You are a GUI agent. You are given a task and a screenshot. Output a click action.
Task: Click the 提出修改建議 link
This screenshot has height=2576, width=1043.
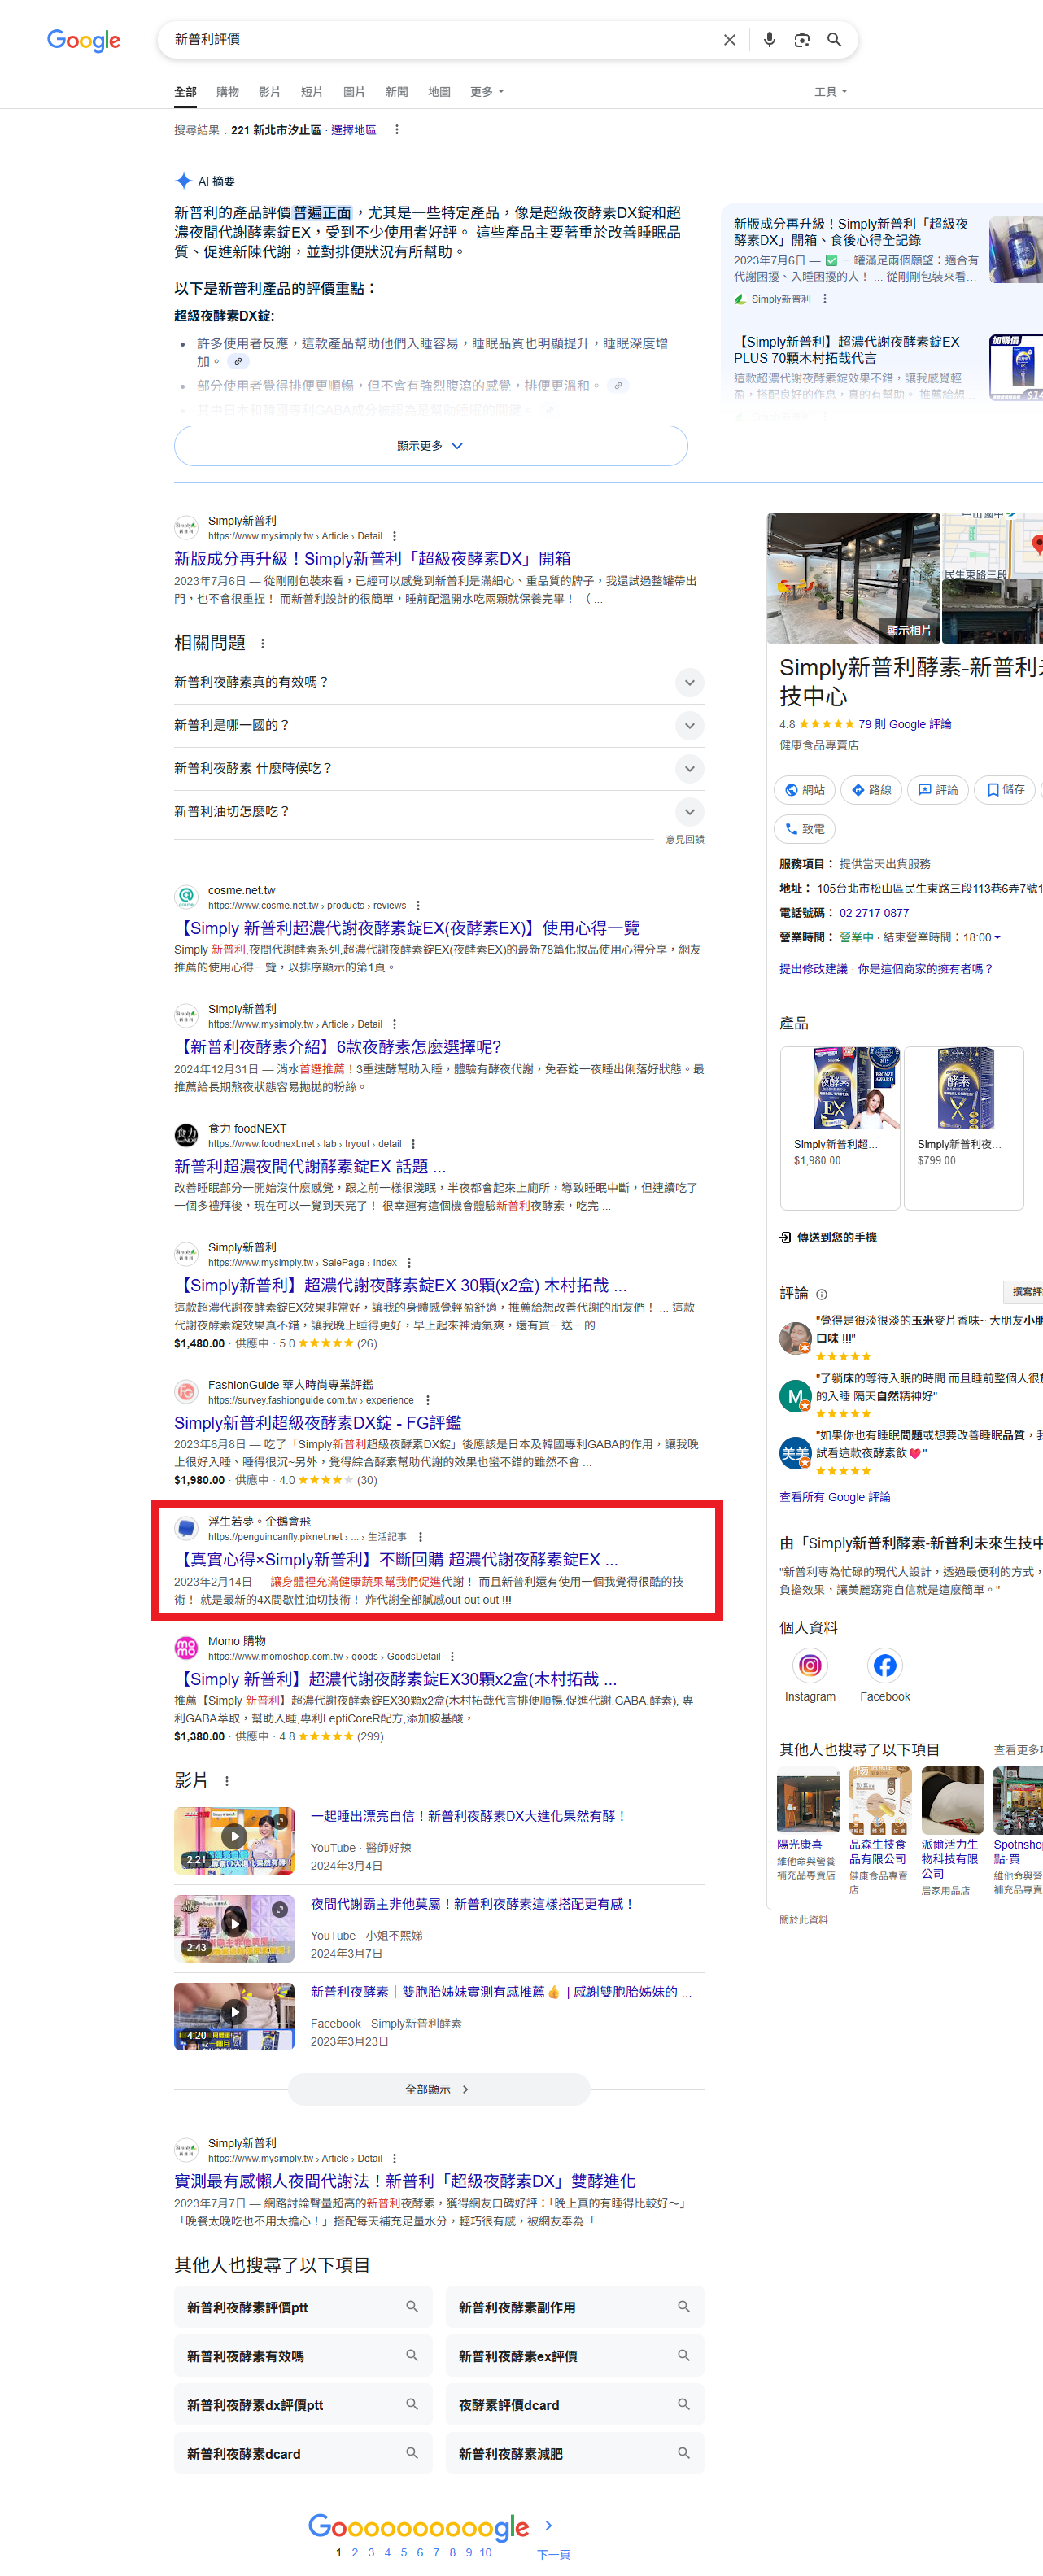coord(813,969)
